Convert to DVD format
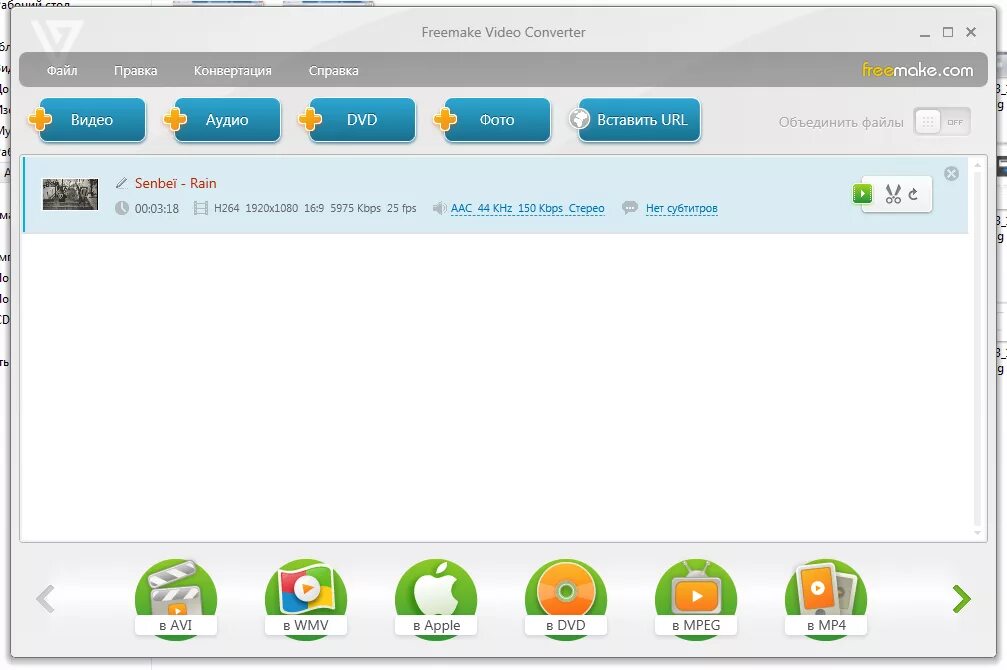This screenshot has width=1007, height=670. (x=566, y=599)
